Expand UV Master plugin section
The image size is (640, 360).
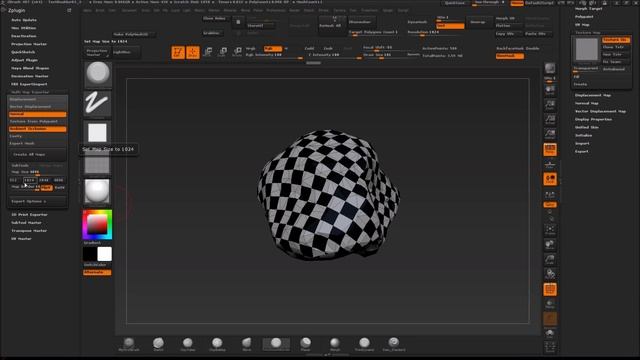pyautogui.click(x=21, y=239)
